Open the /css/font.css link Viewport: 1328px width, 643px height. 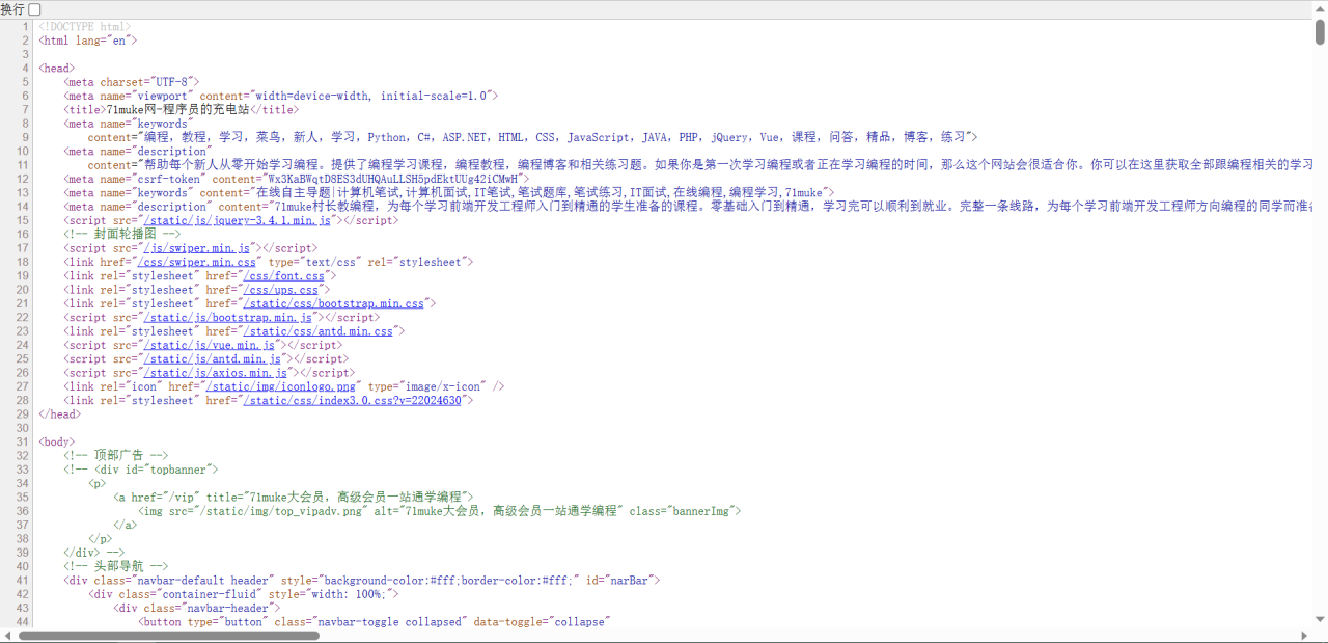[x=285, y=276]
